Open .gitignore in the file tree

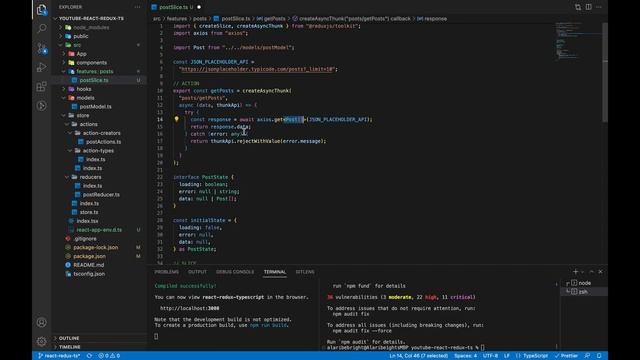coord(85,239)
